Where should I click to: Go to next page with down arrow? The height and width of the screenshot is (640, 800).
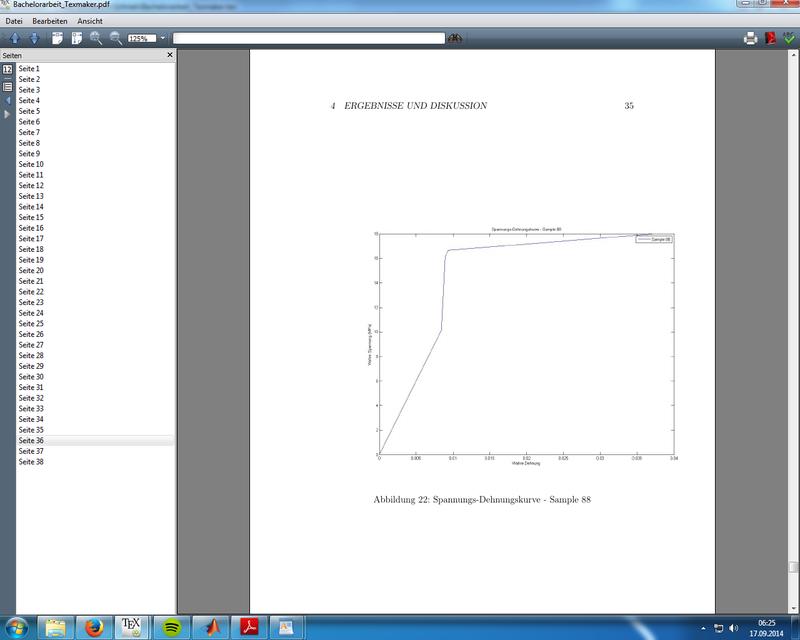coord(34,38)
